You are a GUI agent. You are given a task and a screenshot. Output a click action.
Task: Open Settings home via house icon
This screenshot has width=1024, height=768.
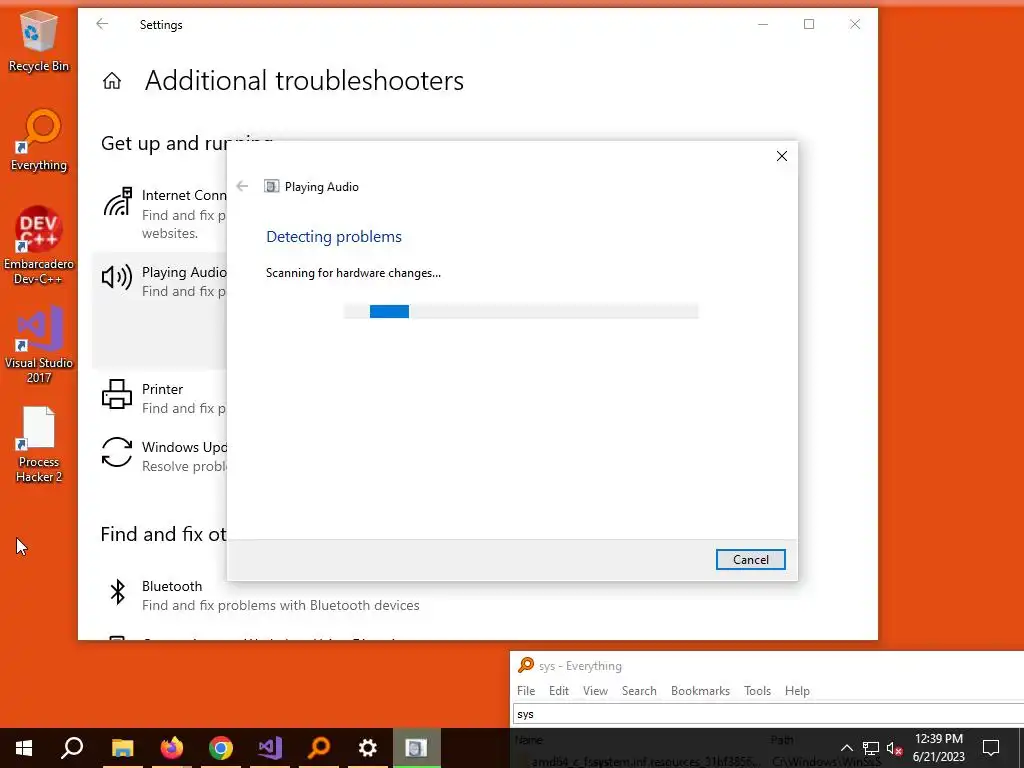pos(112,80)
